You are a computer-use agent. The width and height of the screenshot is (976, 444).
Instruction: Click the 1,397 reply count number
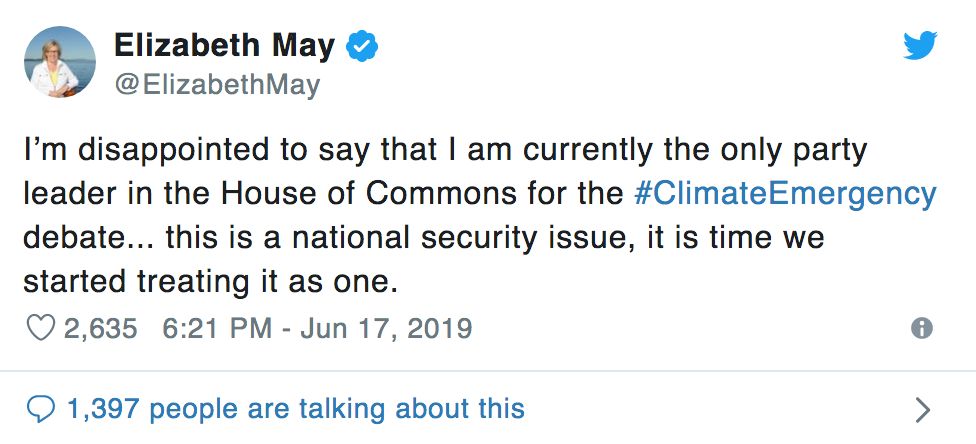(102, 408)
